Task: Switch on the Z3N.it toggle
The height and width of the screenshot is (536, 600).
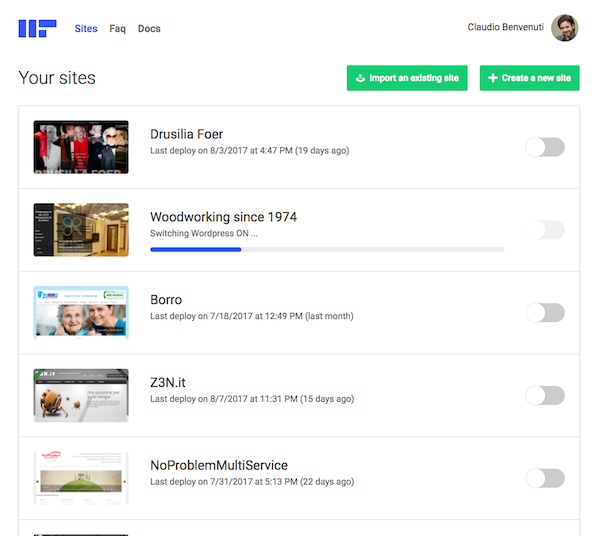Action: coord(545,396)
